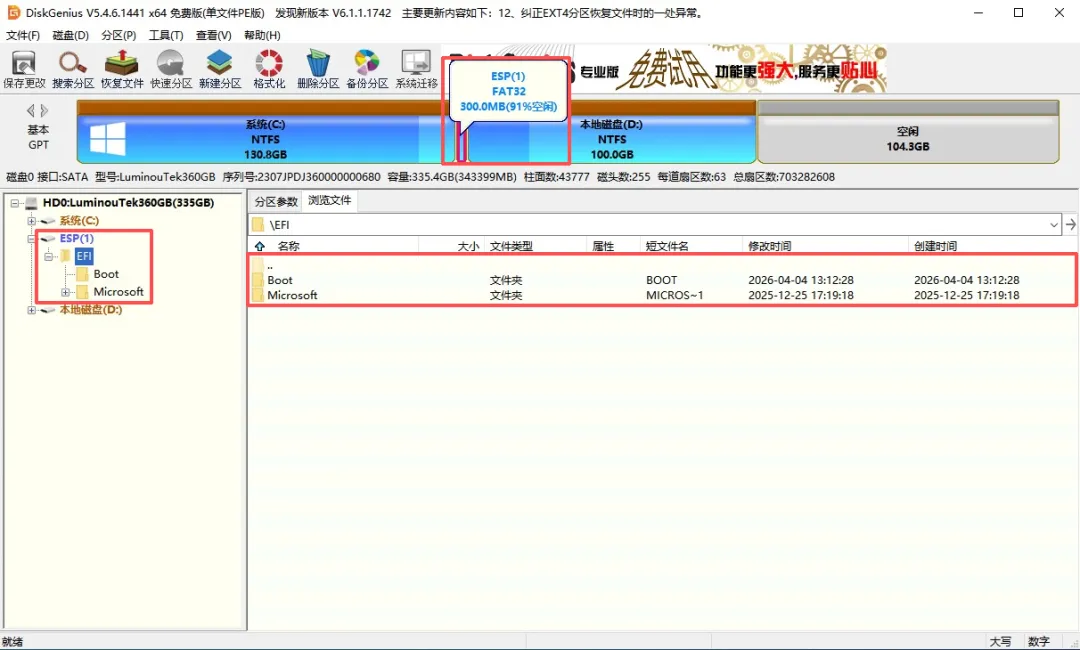Viewport: 1080px width, 650px height.
Task: Expand the 本地磁盘(D:) tree node
Action: click(31, 311)
